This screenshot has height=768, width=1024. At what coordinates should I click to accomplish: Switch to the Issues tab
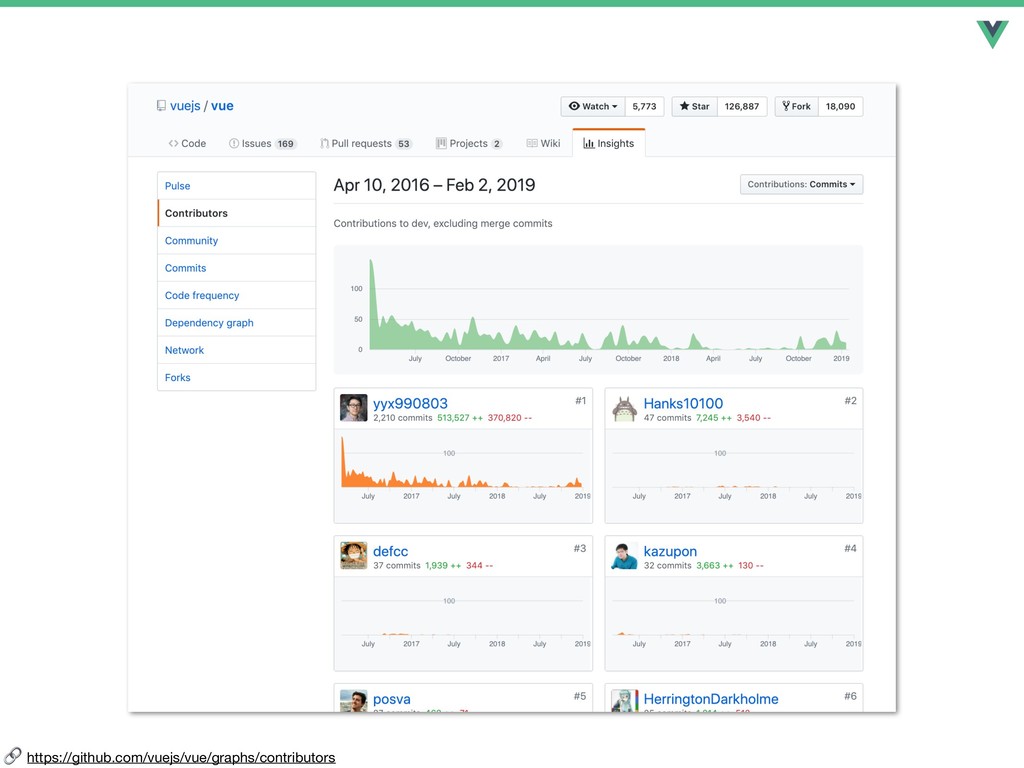click(x=262, y=144)
